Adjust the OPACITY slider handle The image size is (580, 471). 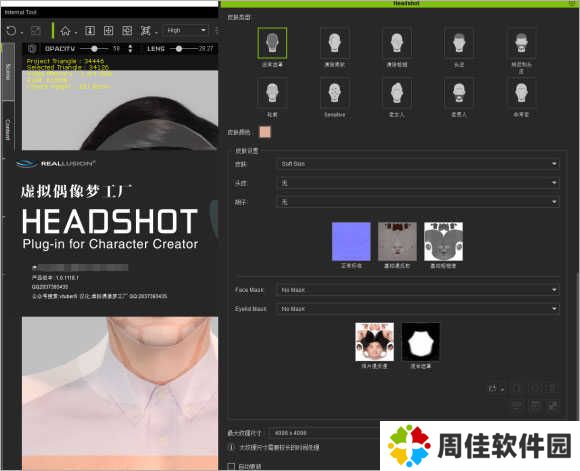coord(94,48)
